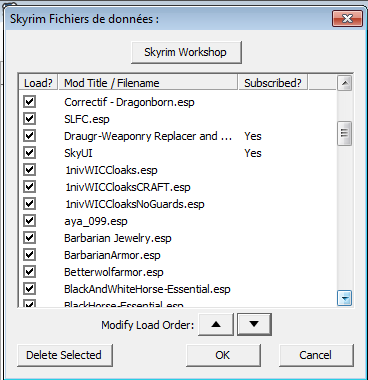Toggle Draugr-Weaponry Replacer load checkbox

(30, 135)
